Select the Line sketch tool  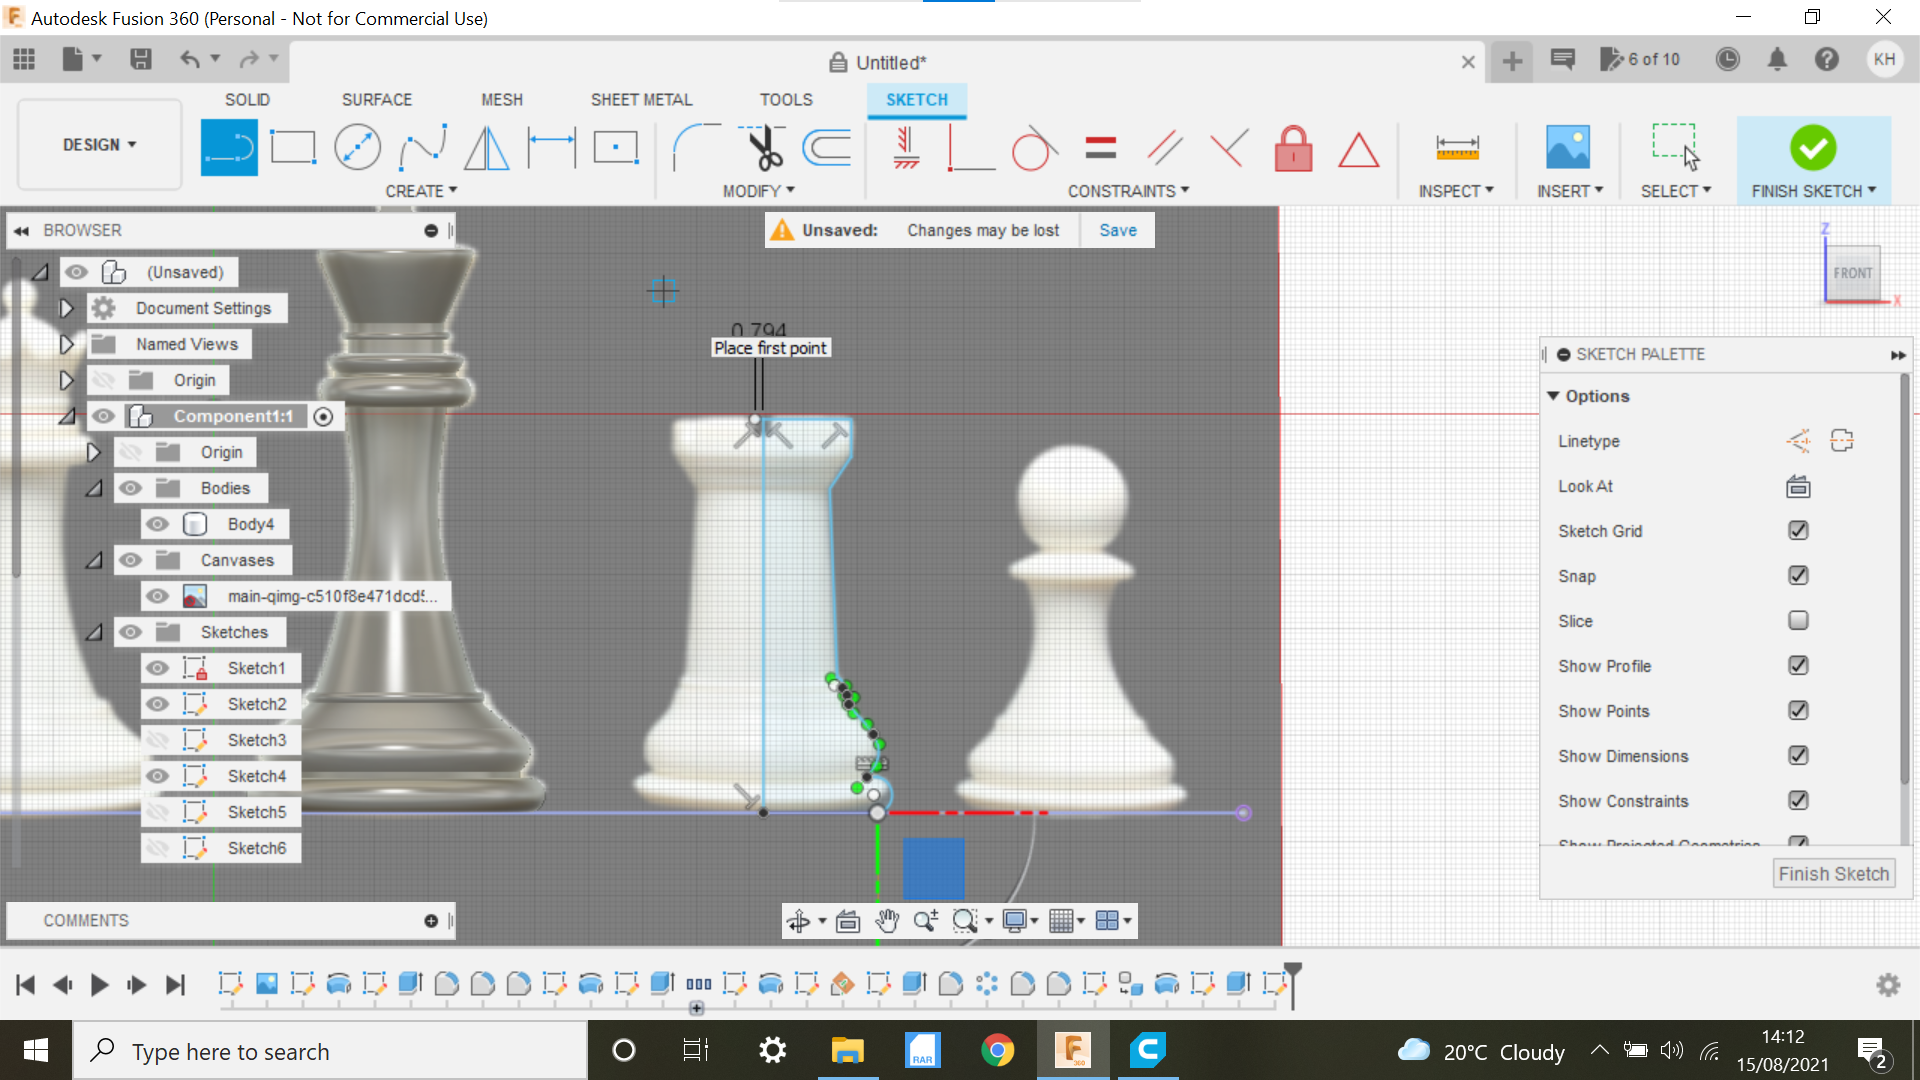coord(229,146)
